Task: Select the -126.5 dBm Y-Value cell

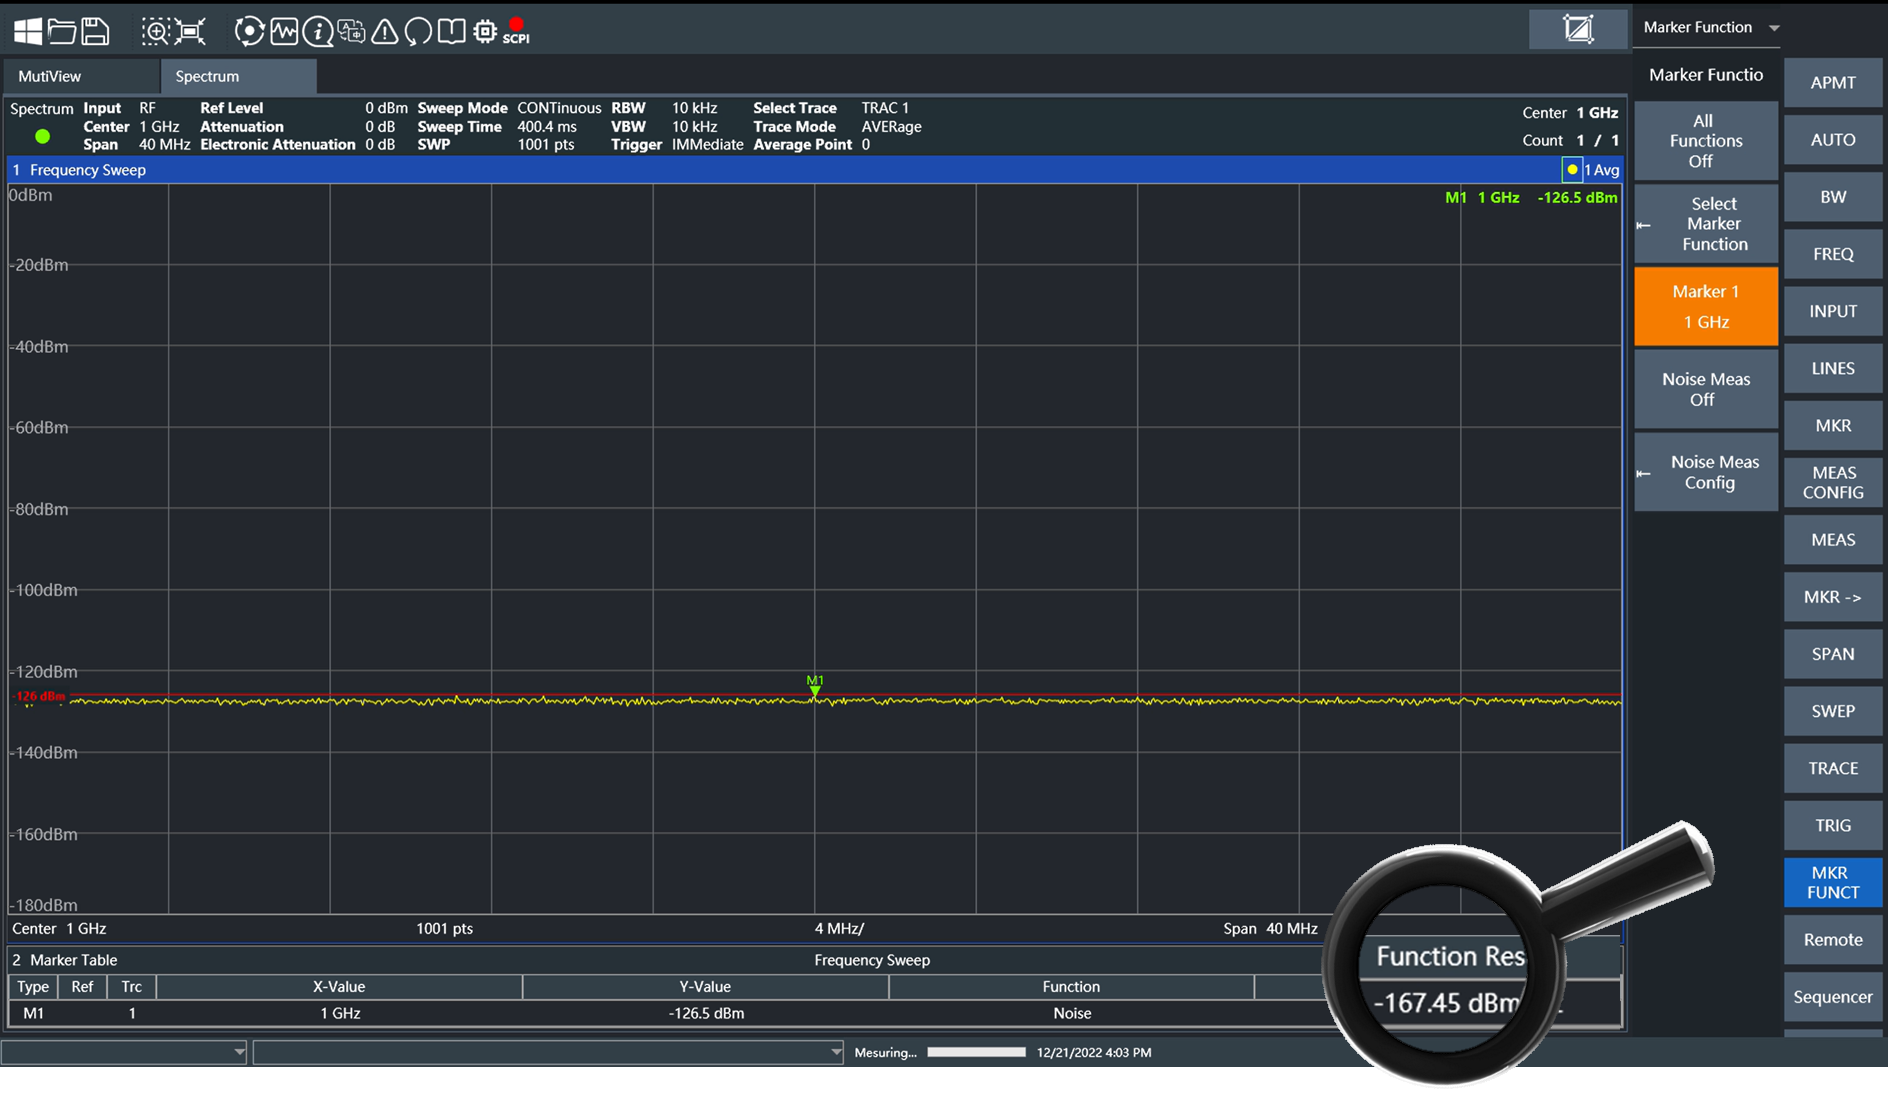Action: click(706, 1013)
